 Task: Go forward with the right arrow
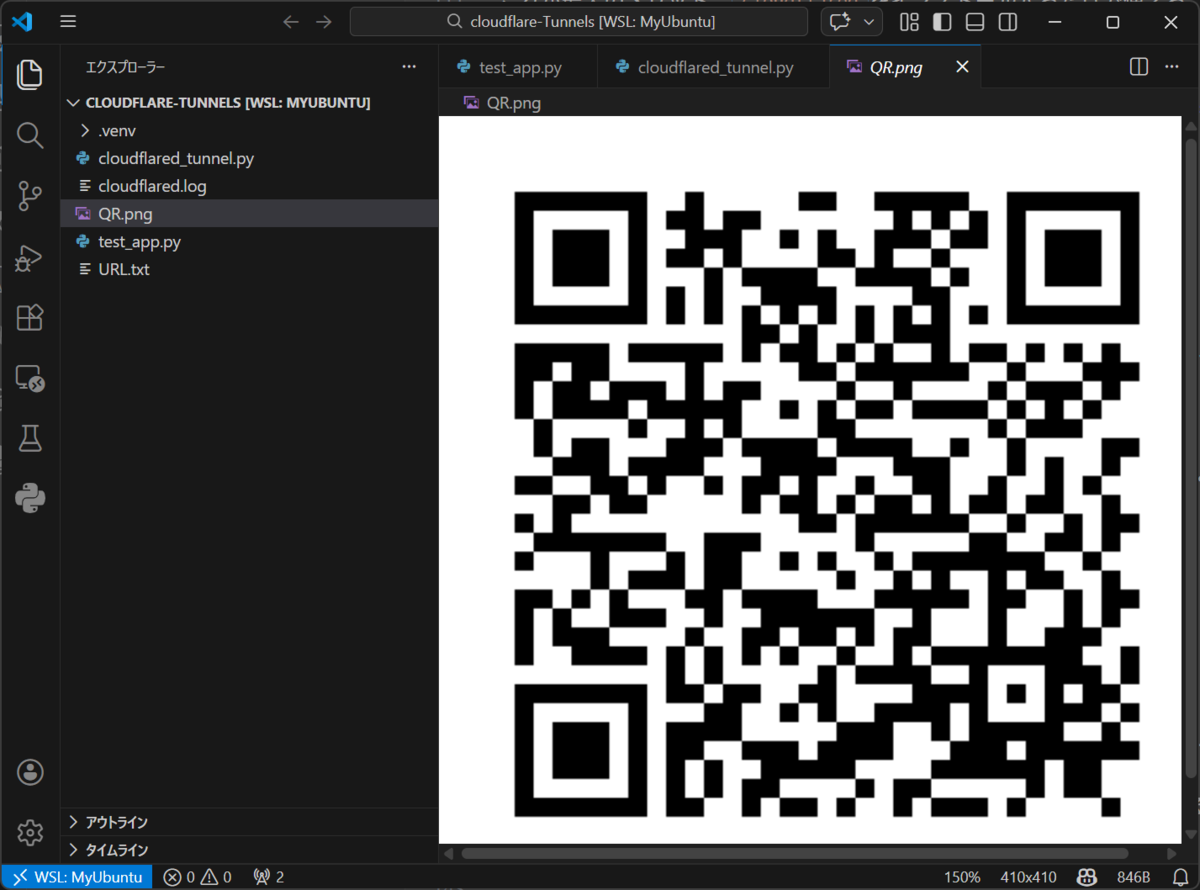point(324,22)
